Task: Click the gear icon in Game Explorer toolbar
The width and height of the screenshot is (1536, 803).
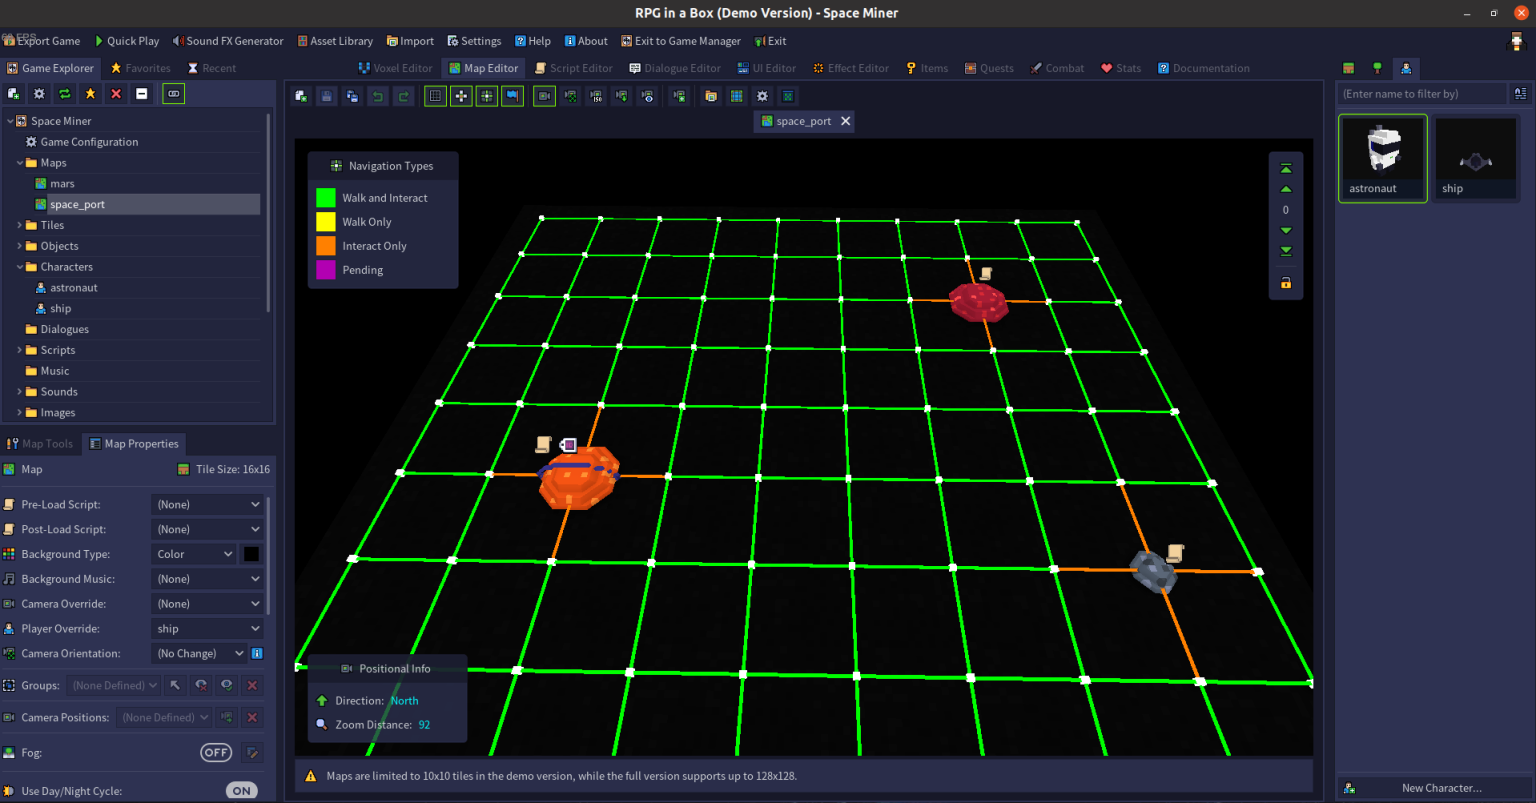Action: pos(39,94)
